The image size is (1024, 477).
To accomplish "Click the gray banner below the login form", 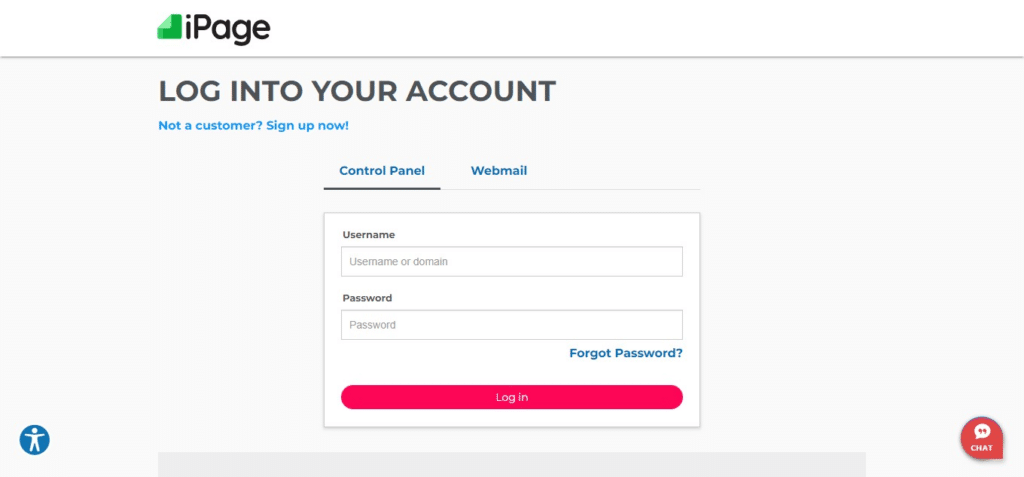I will click(x=511, y=465).
